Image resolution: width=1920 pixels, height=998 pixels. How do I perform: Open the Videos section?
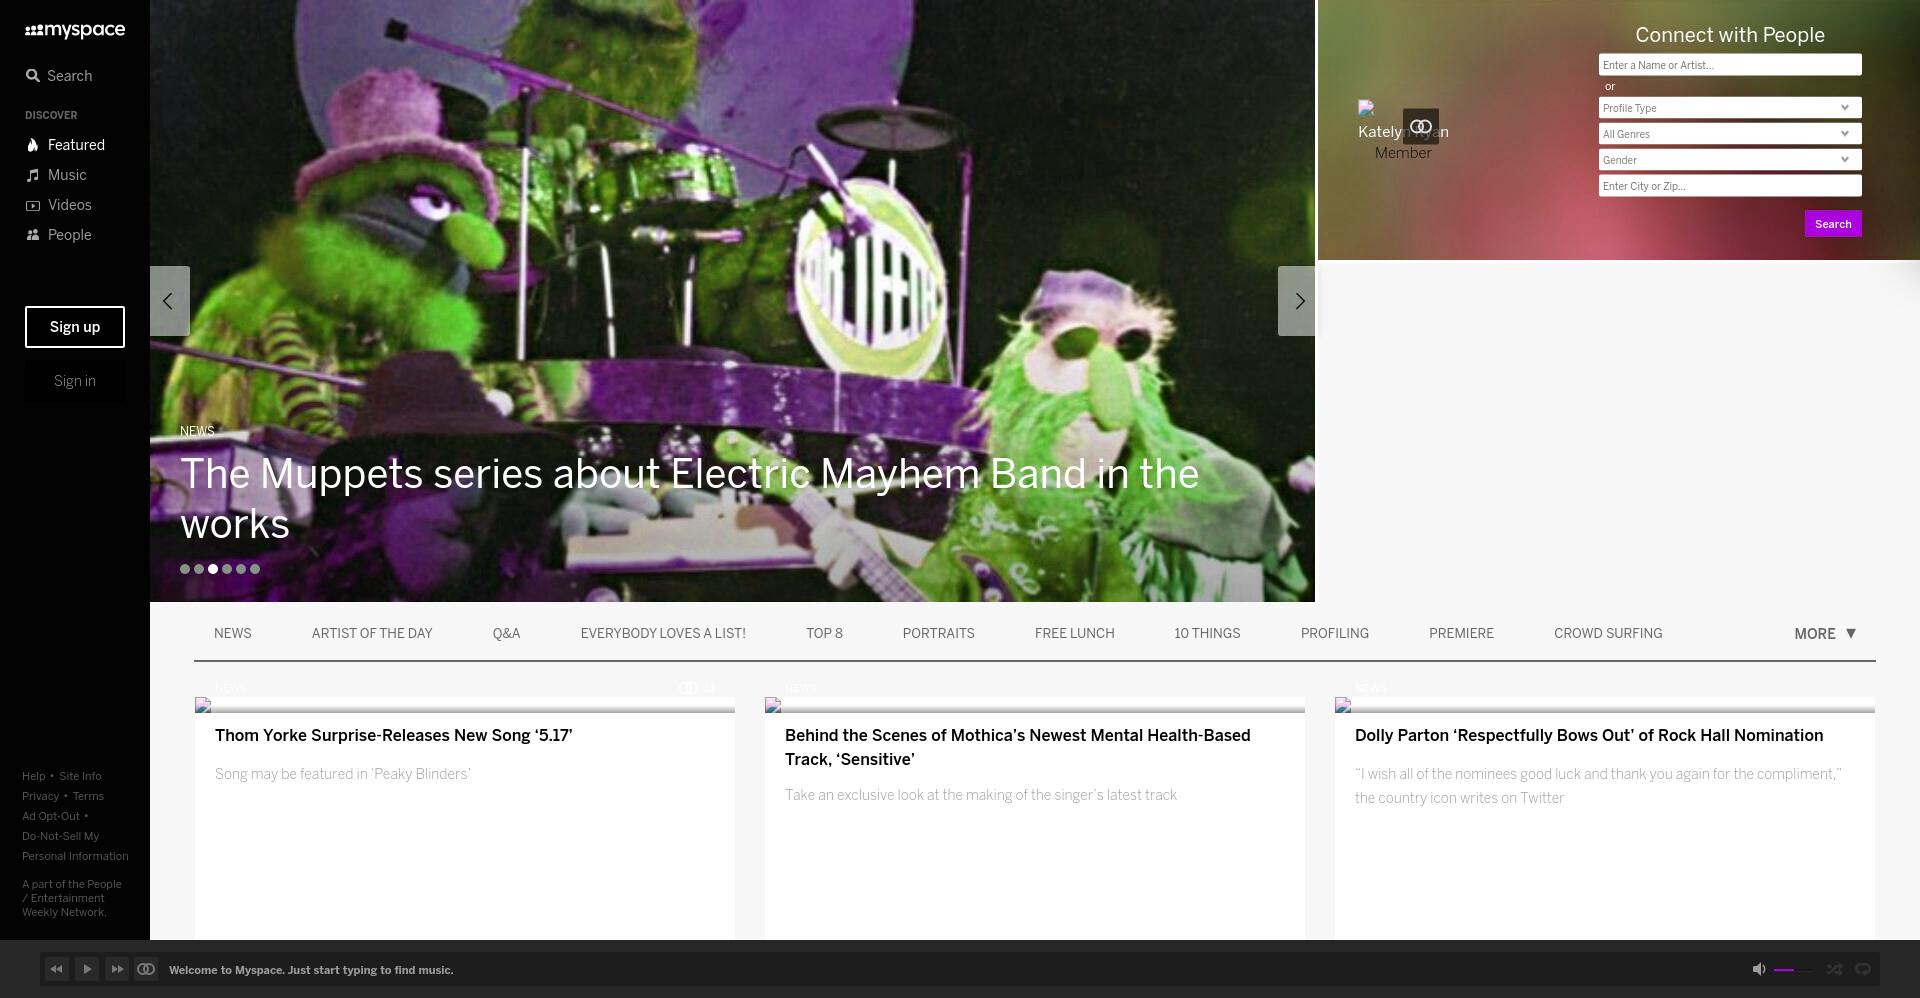click(x=58, y=205)
